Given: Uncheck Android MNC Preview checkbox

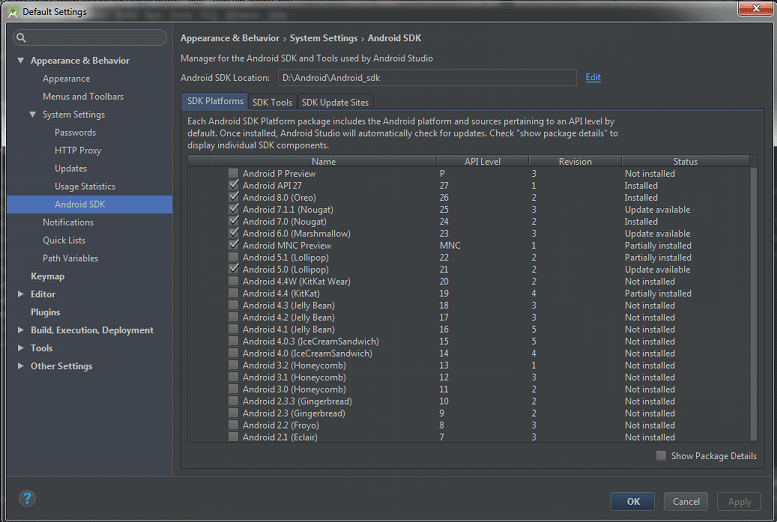Looking at the screenshot, I should (x=233, y=245).
